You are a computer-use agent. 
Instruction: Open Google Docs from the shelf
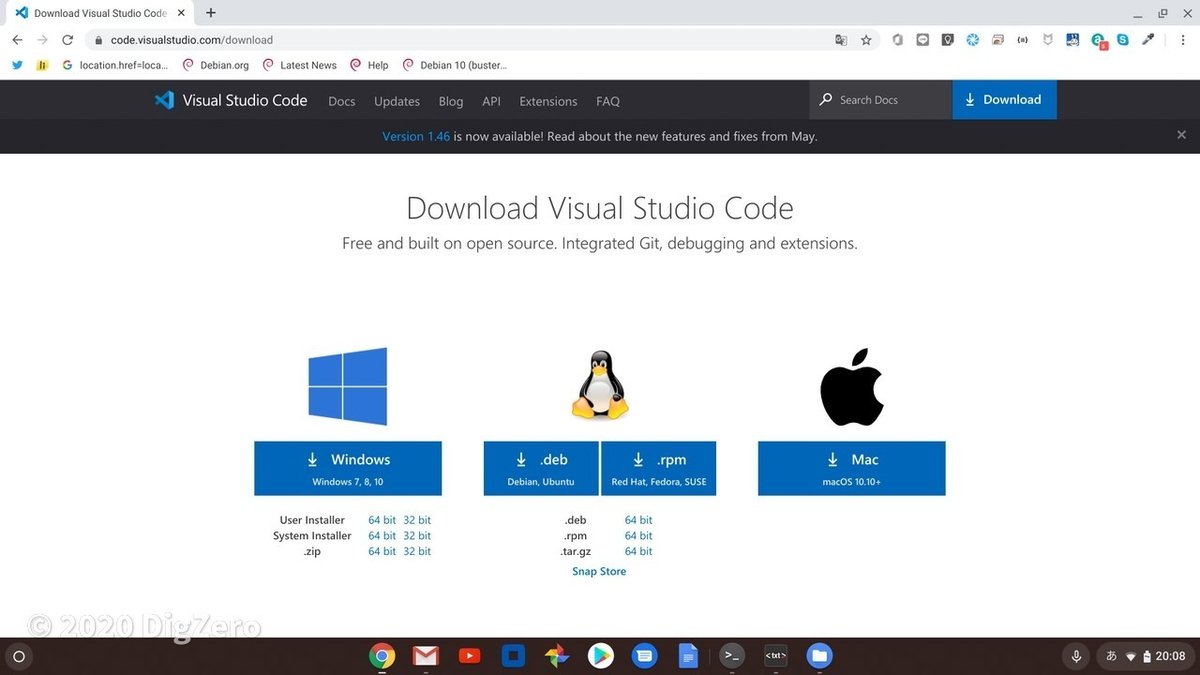coord(688,656)
